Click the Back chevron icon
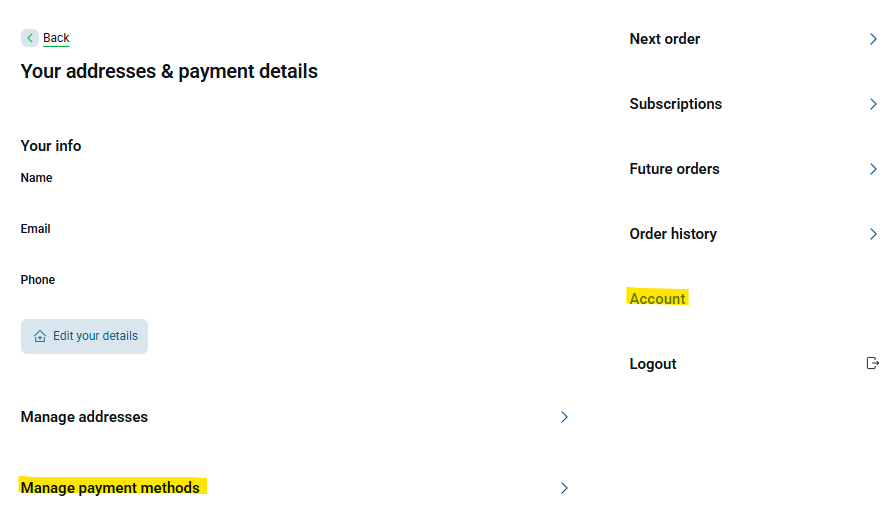 (30, 38)
